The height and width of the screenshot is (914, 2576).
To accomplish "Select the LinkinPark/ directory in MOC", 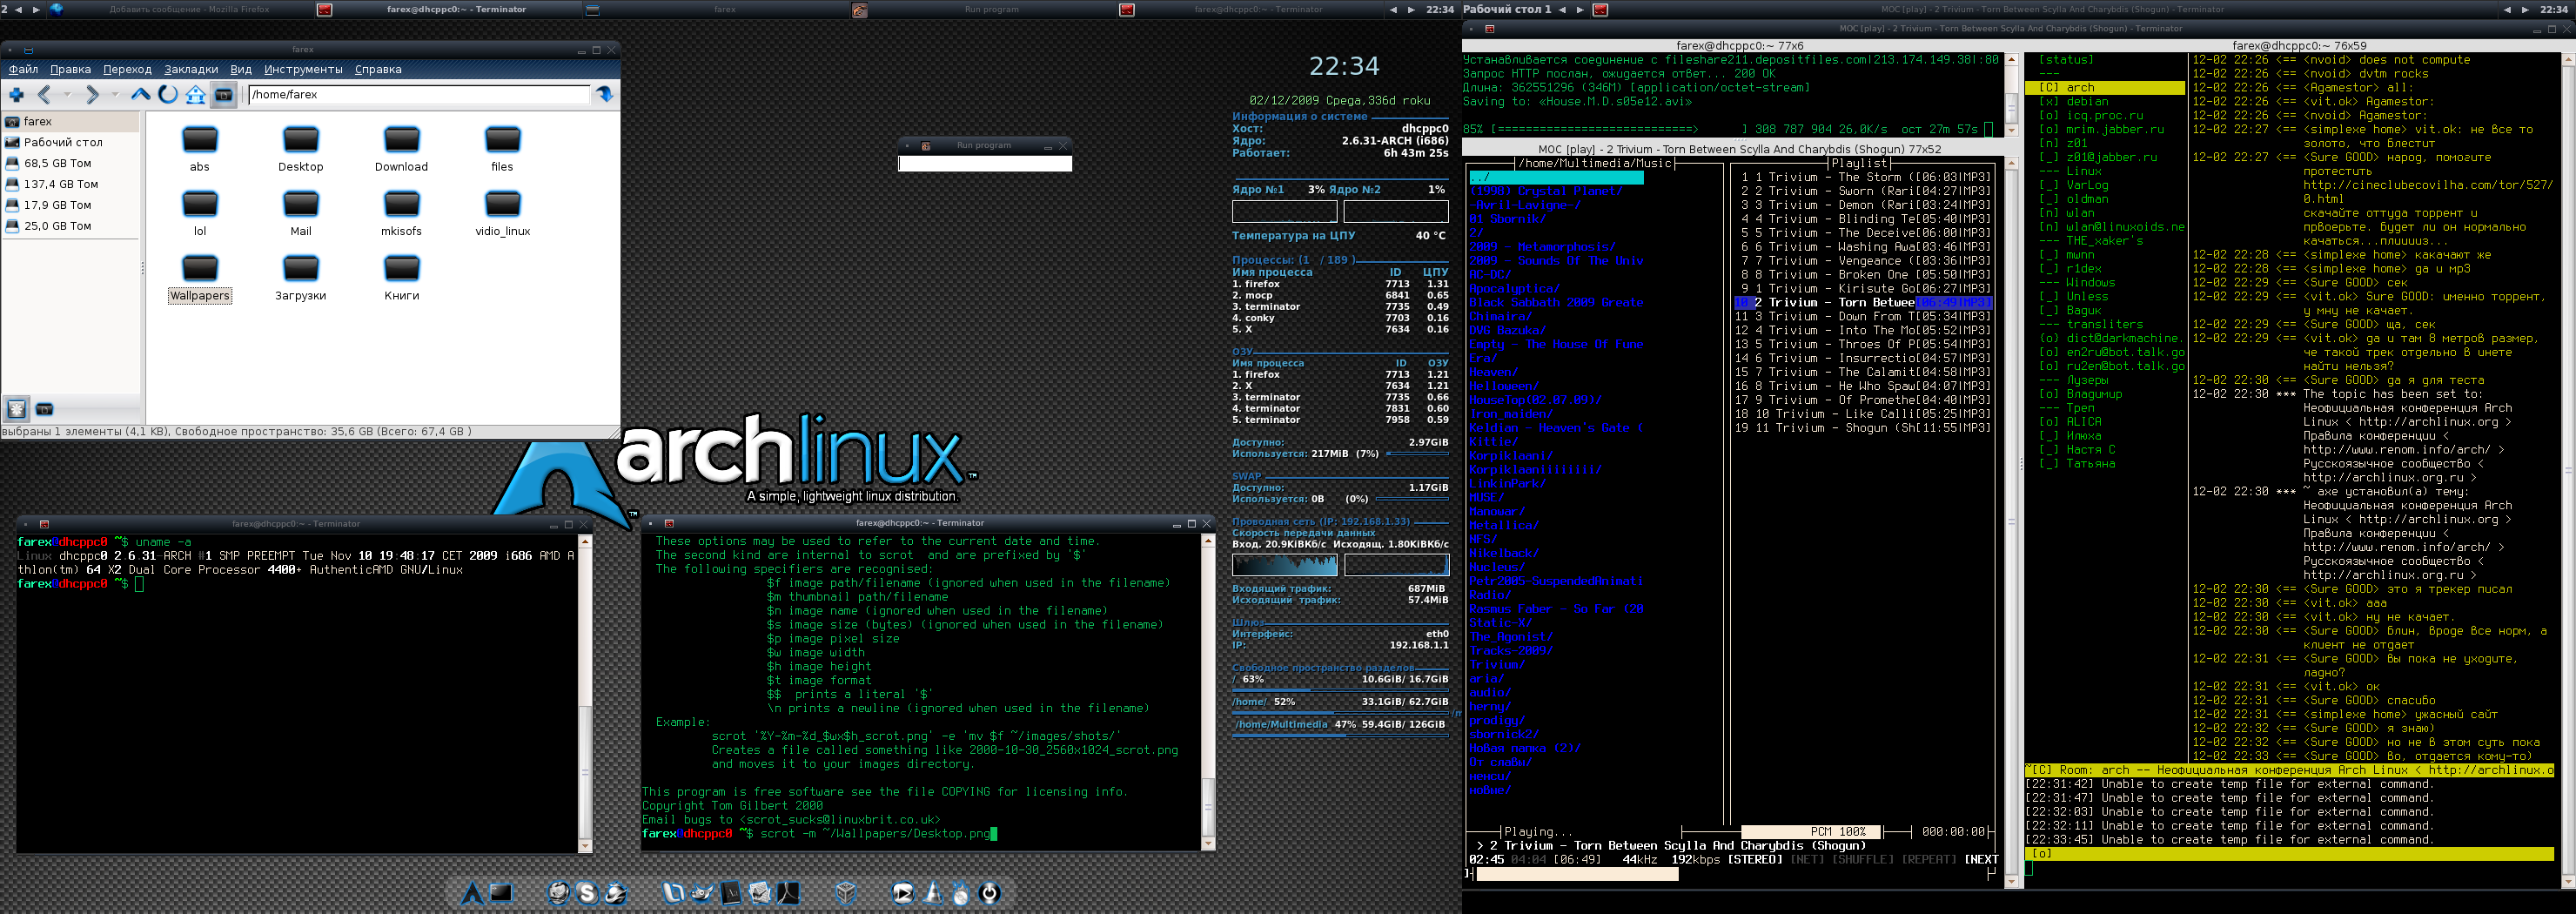I will pos(1508,483).
